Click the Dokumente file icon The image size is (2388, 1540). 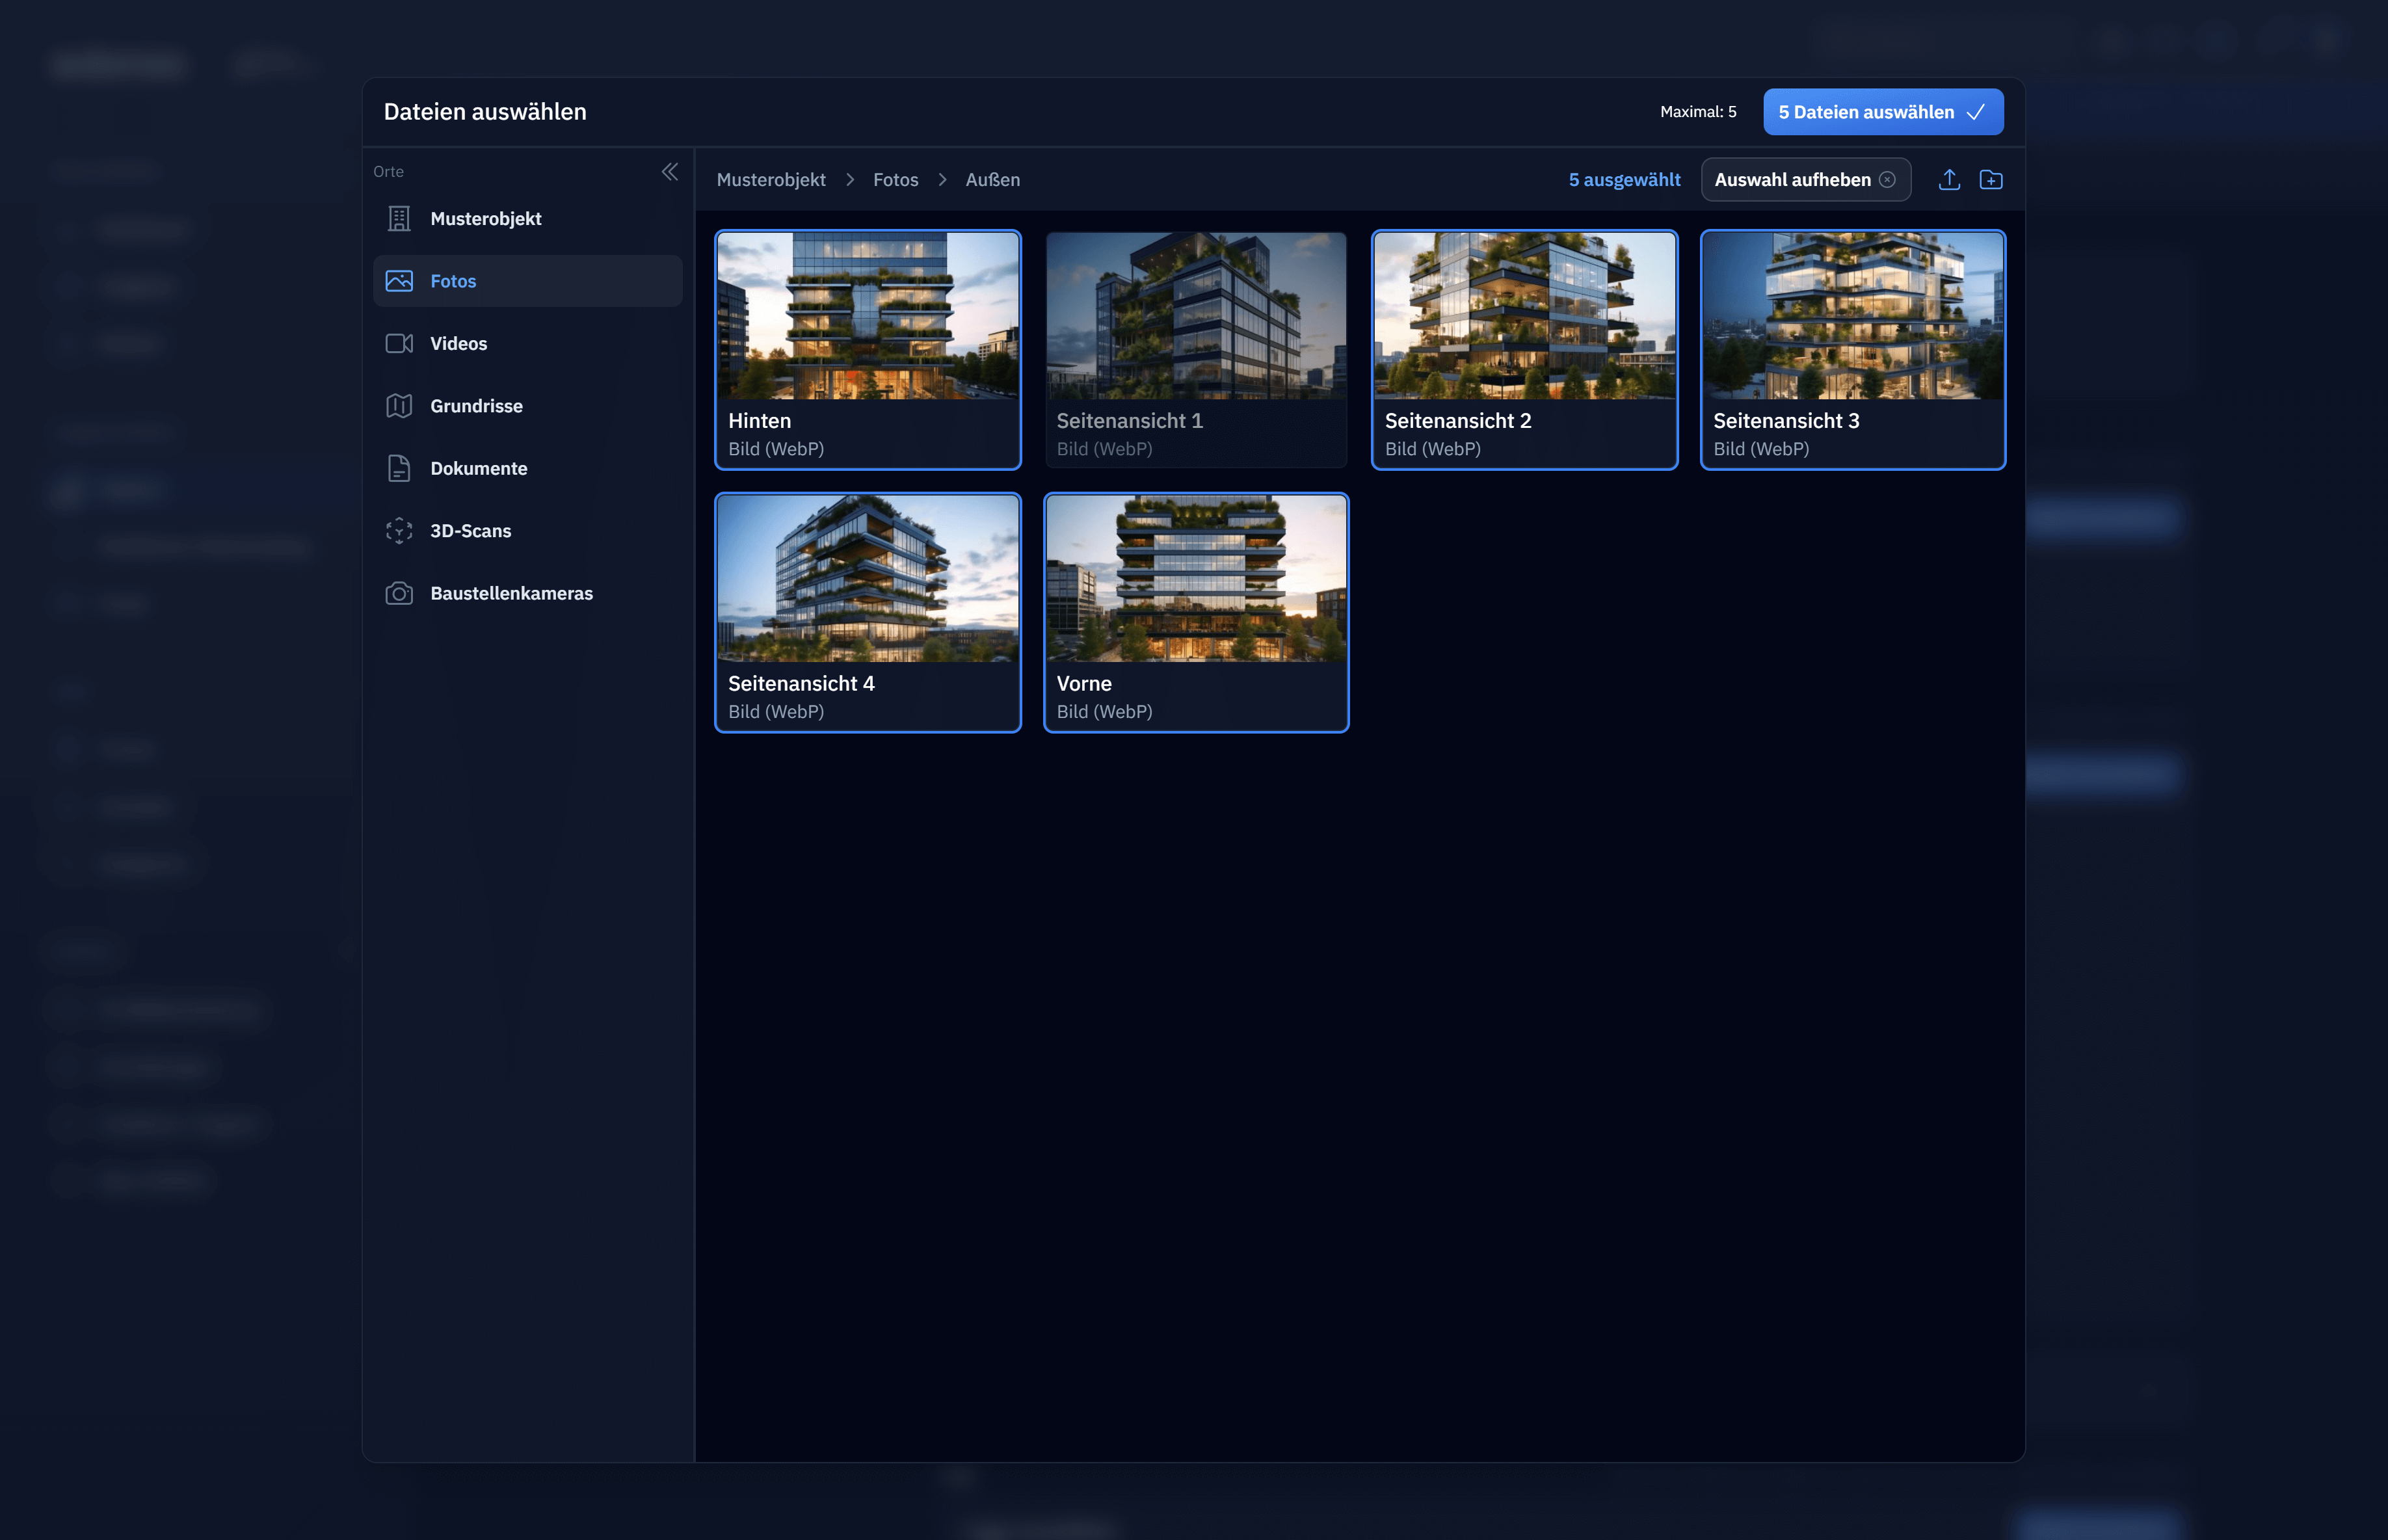(399, 469)
